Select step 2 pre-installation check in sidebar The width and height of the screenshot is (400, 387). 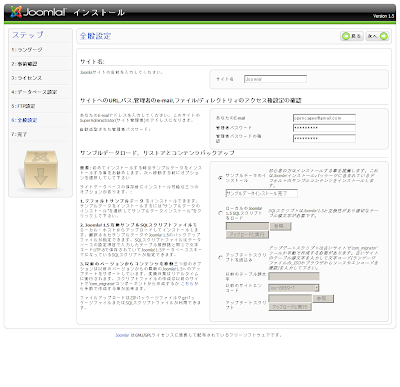click(x=24, y=64)
